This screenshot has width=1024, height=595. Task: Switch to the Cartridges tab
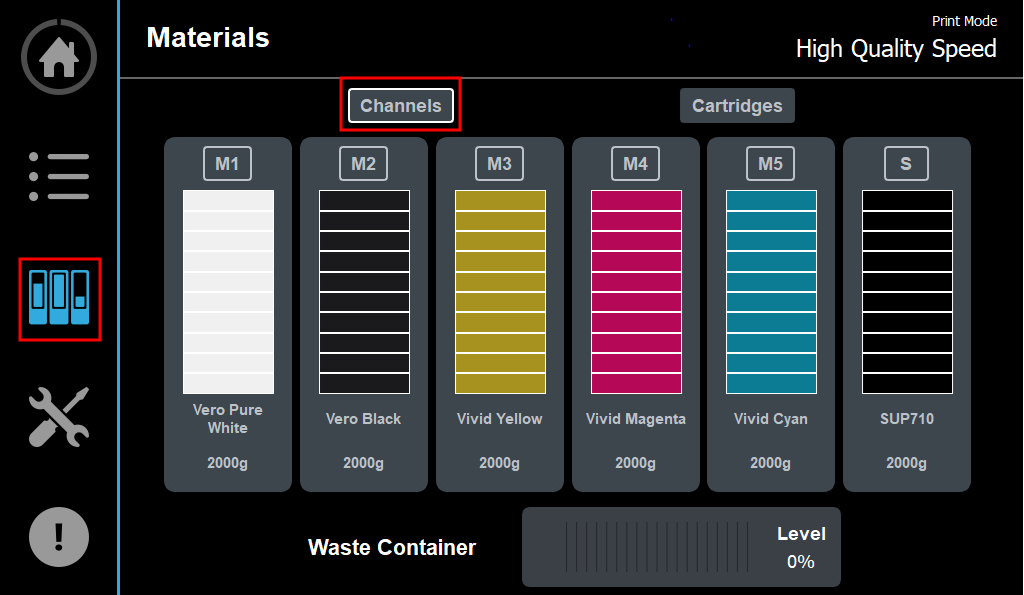tap(737, 105)
